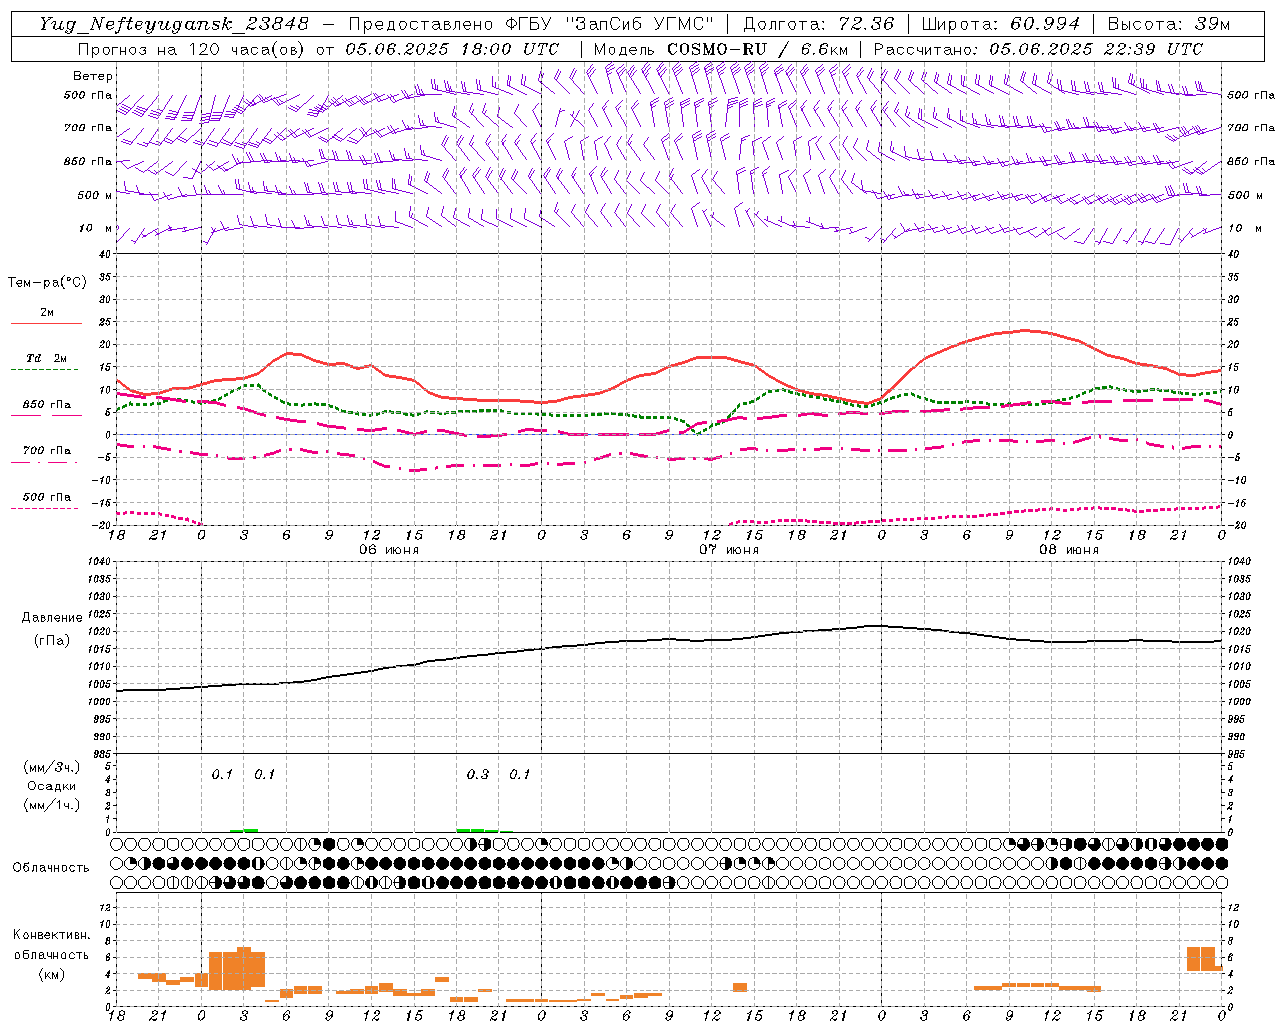Click the Рассчитано: 05.06.2025 22:39 UTC timestamp
1280x1024 pixels.
1038,49
